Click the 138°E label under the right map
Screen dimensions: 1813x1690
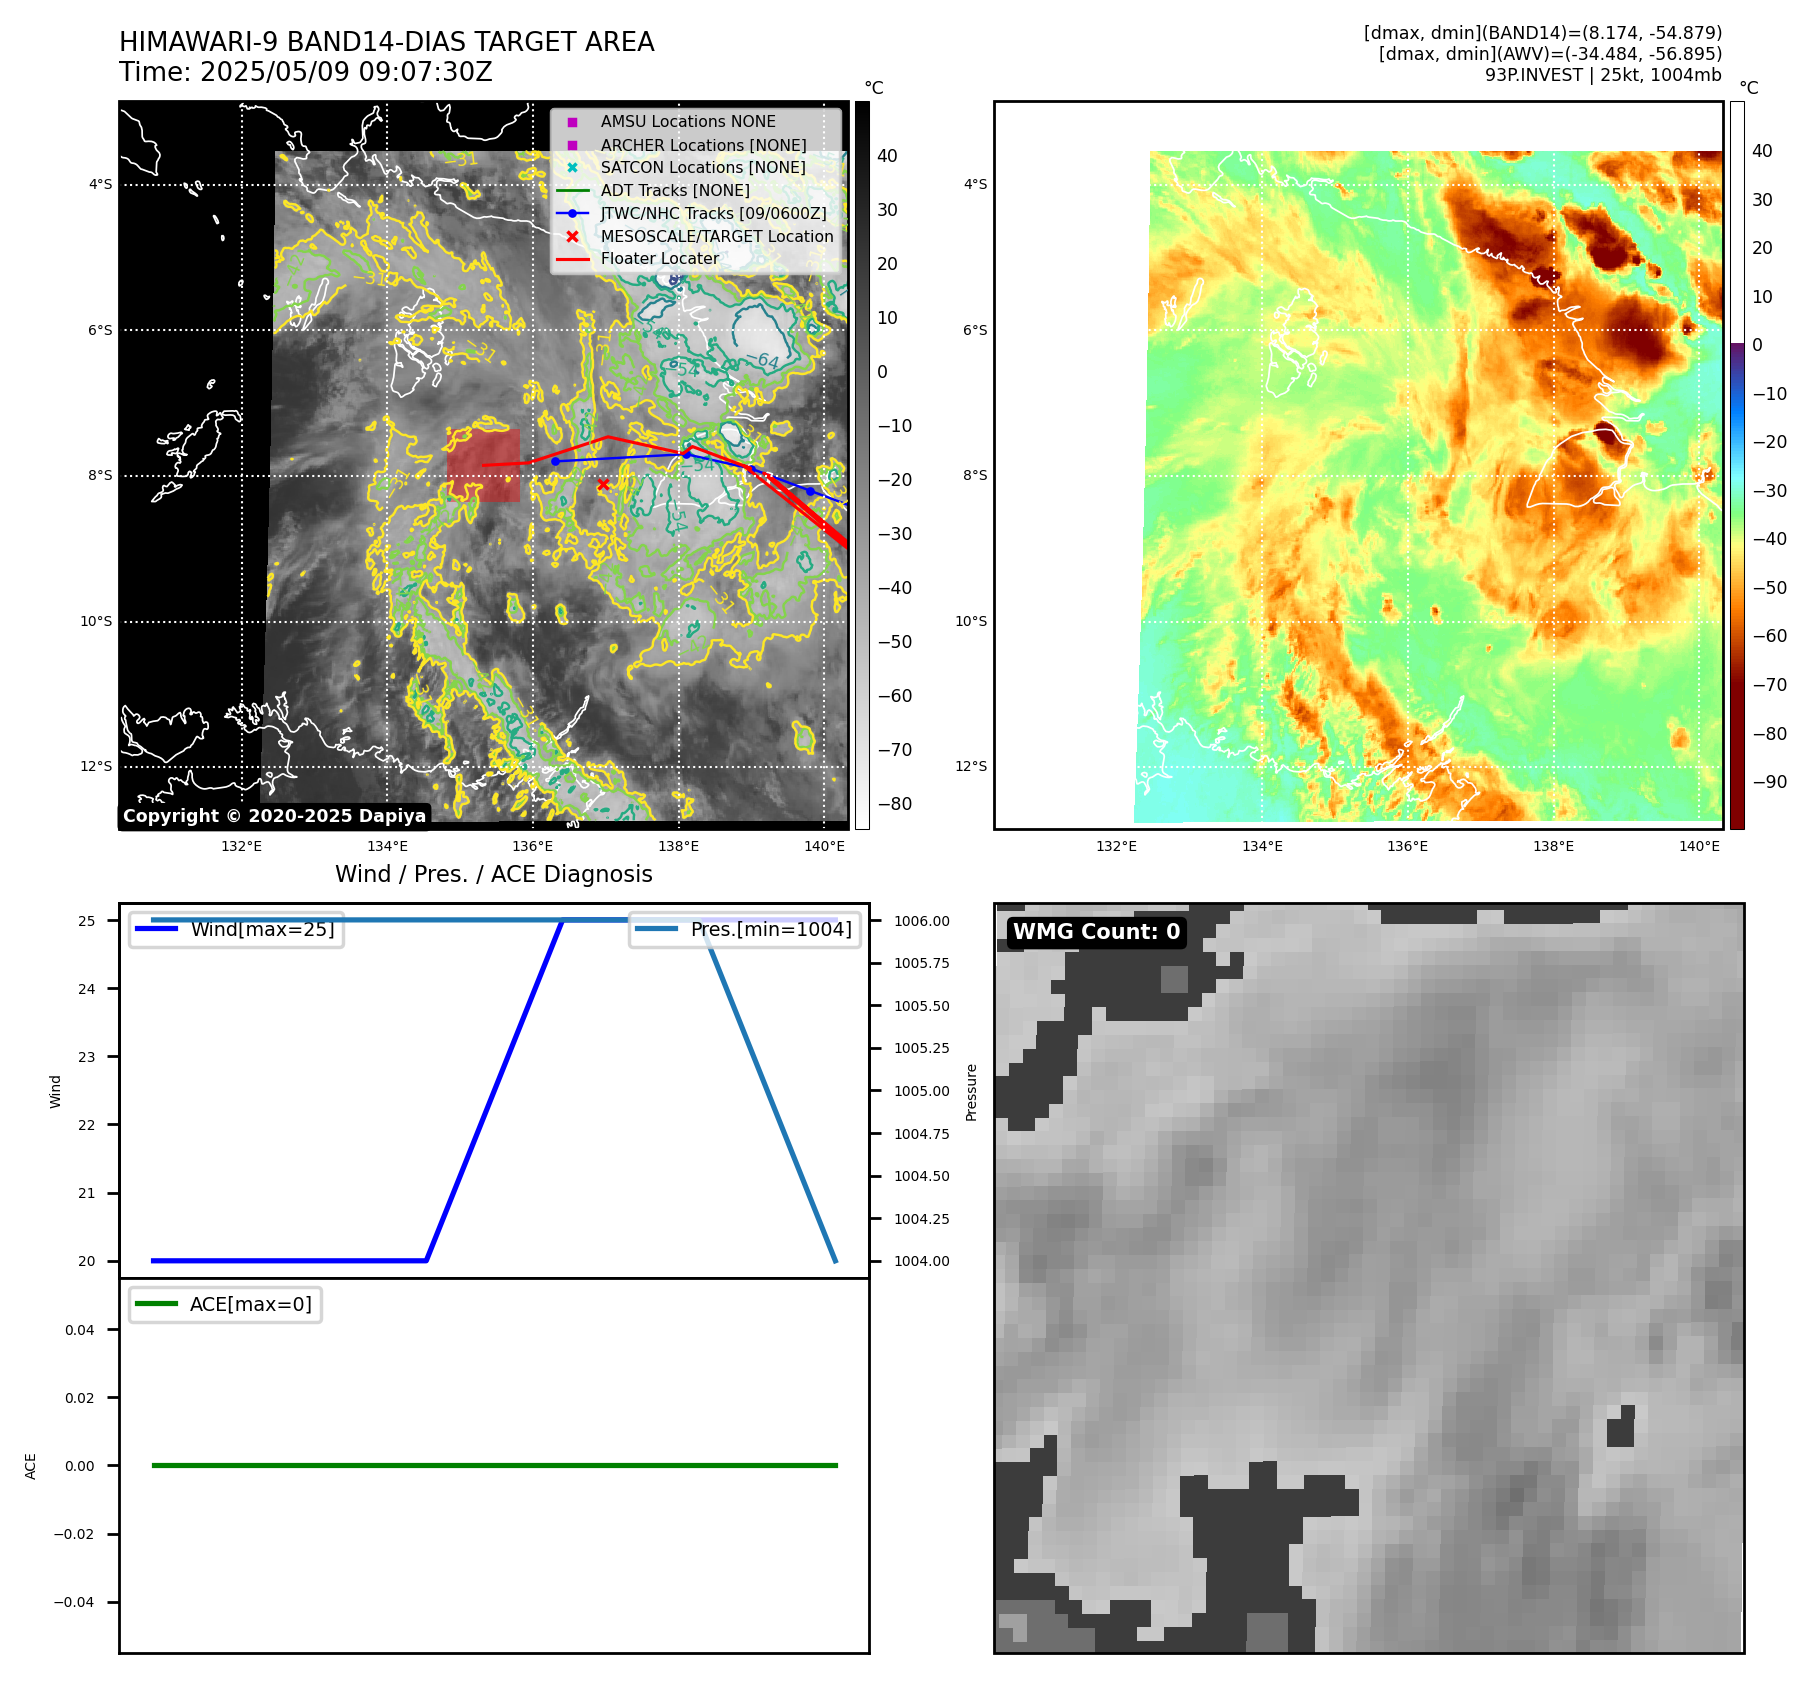click(x=1553, y=846)
